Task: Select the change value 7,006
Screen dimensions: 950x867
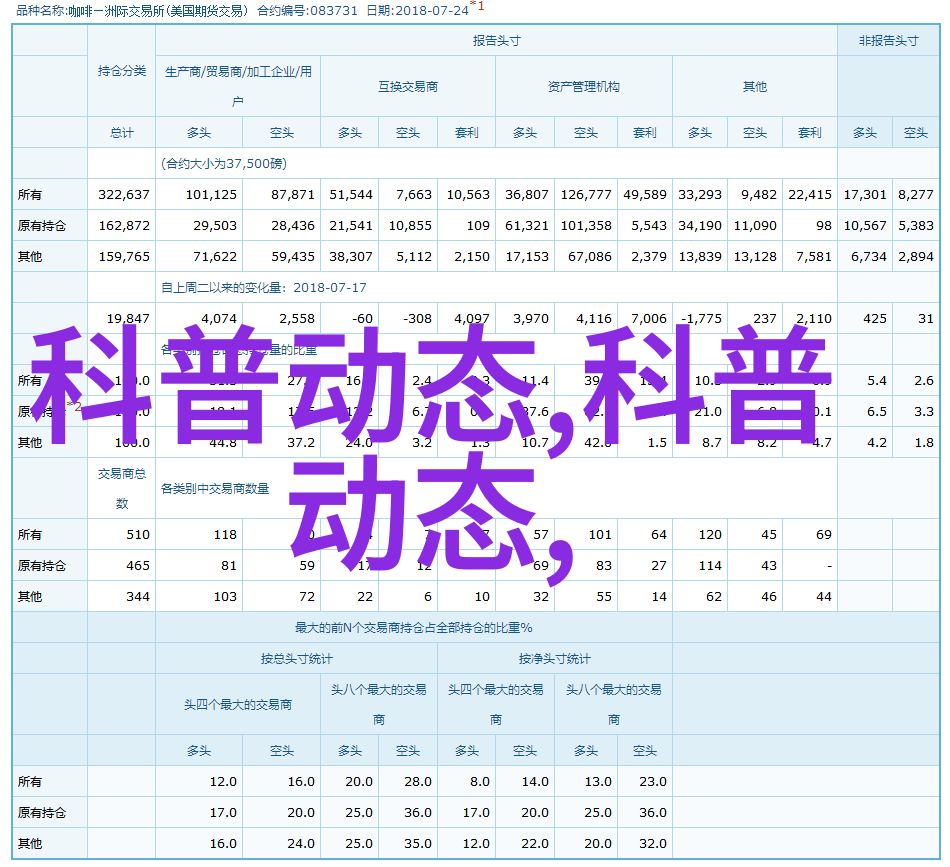Action: pos(648,318)
